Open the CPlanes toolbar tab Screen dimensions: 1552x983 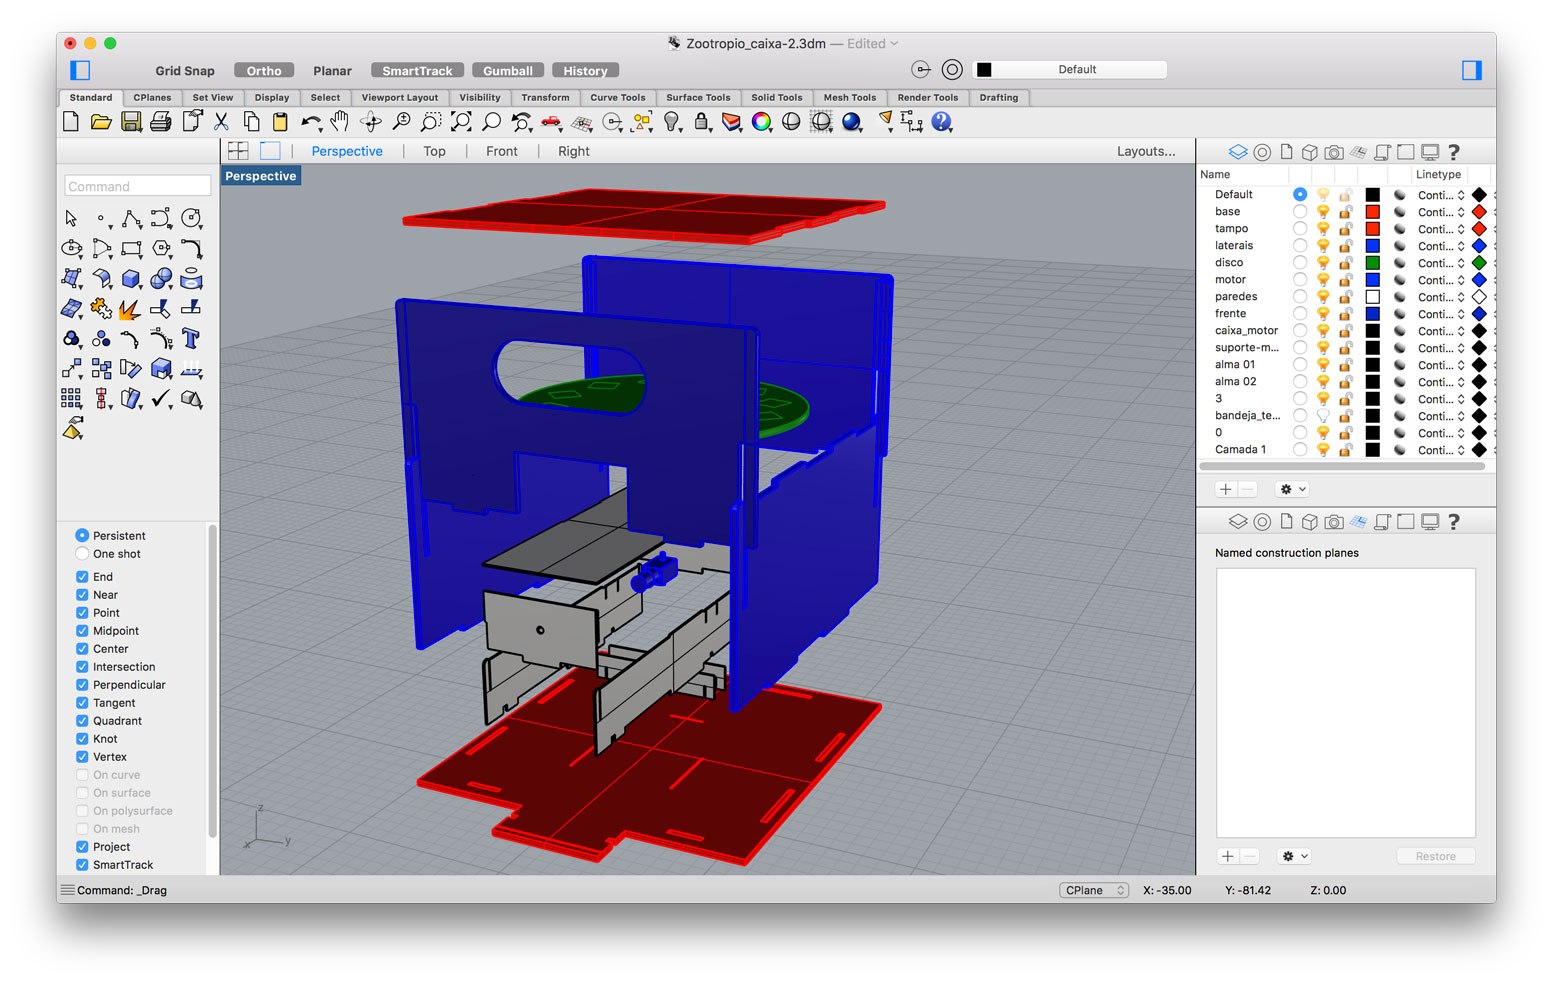[152, 98]
